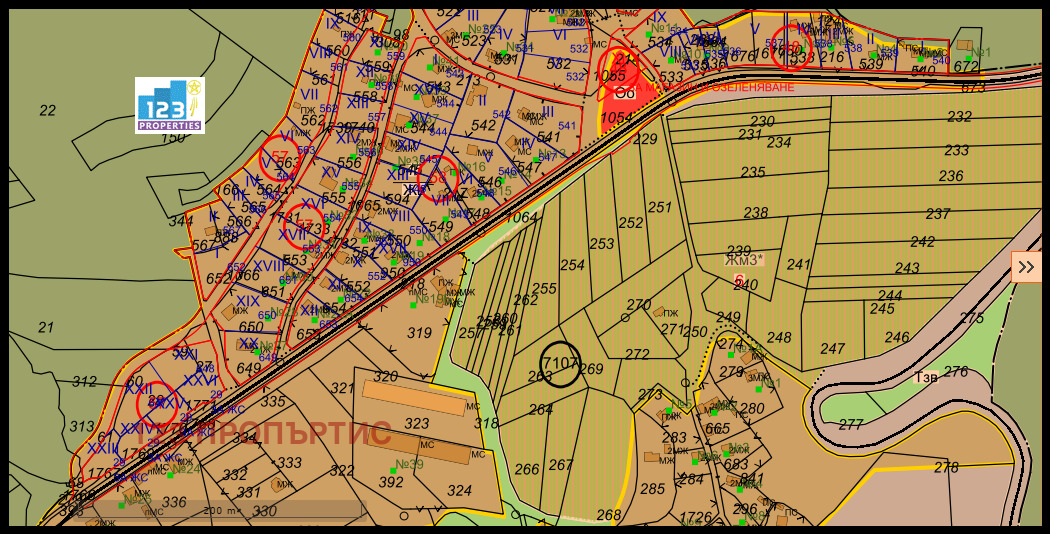Image resolution: width=1050 pixels, height=534 pixels.
Task: Expand the side panel with double chevron
Action: 1027,267
